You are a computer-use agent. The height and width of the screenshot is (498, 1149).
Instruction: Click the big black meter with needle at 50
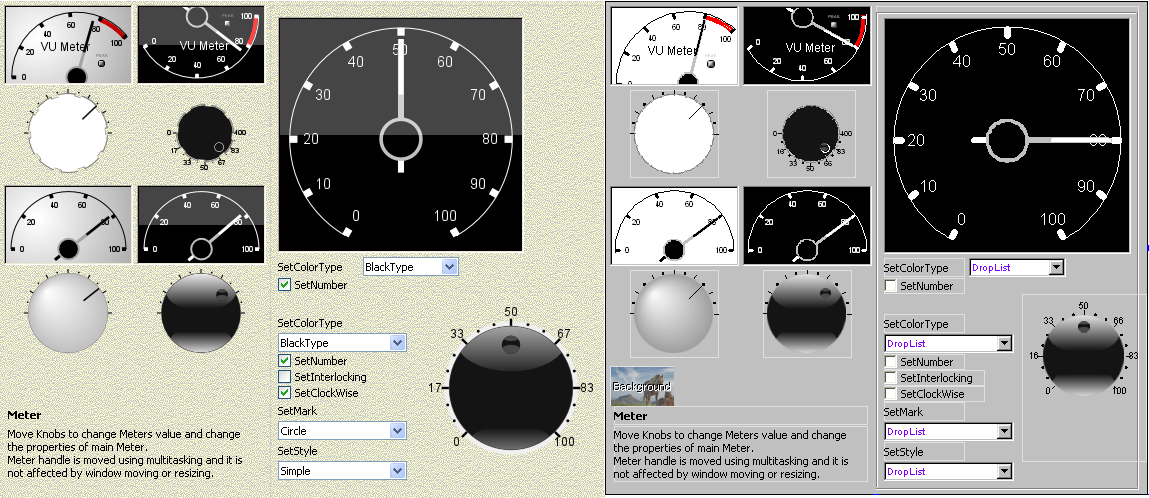click(x=400, y=134)
